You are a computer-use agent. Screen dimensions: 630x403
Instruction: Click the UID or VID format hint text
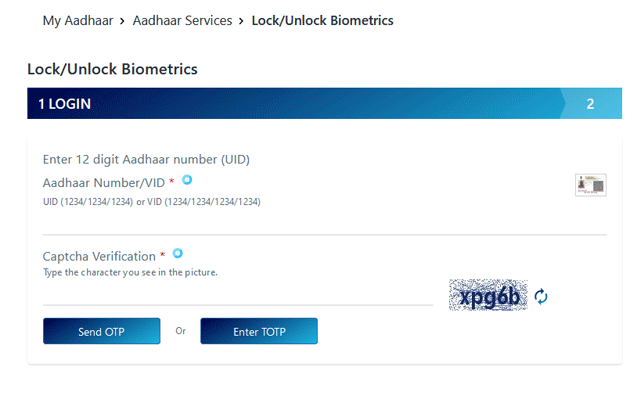[151, 202]
